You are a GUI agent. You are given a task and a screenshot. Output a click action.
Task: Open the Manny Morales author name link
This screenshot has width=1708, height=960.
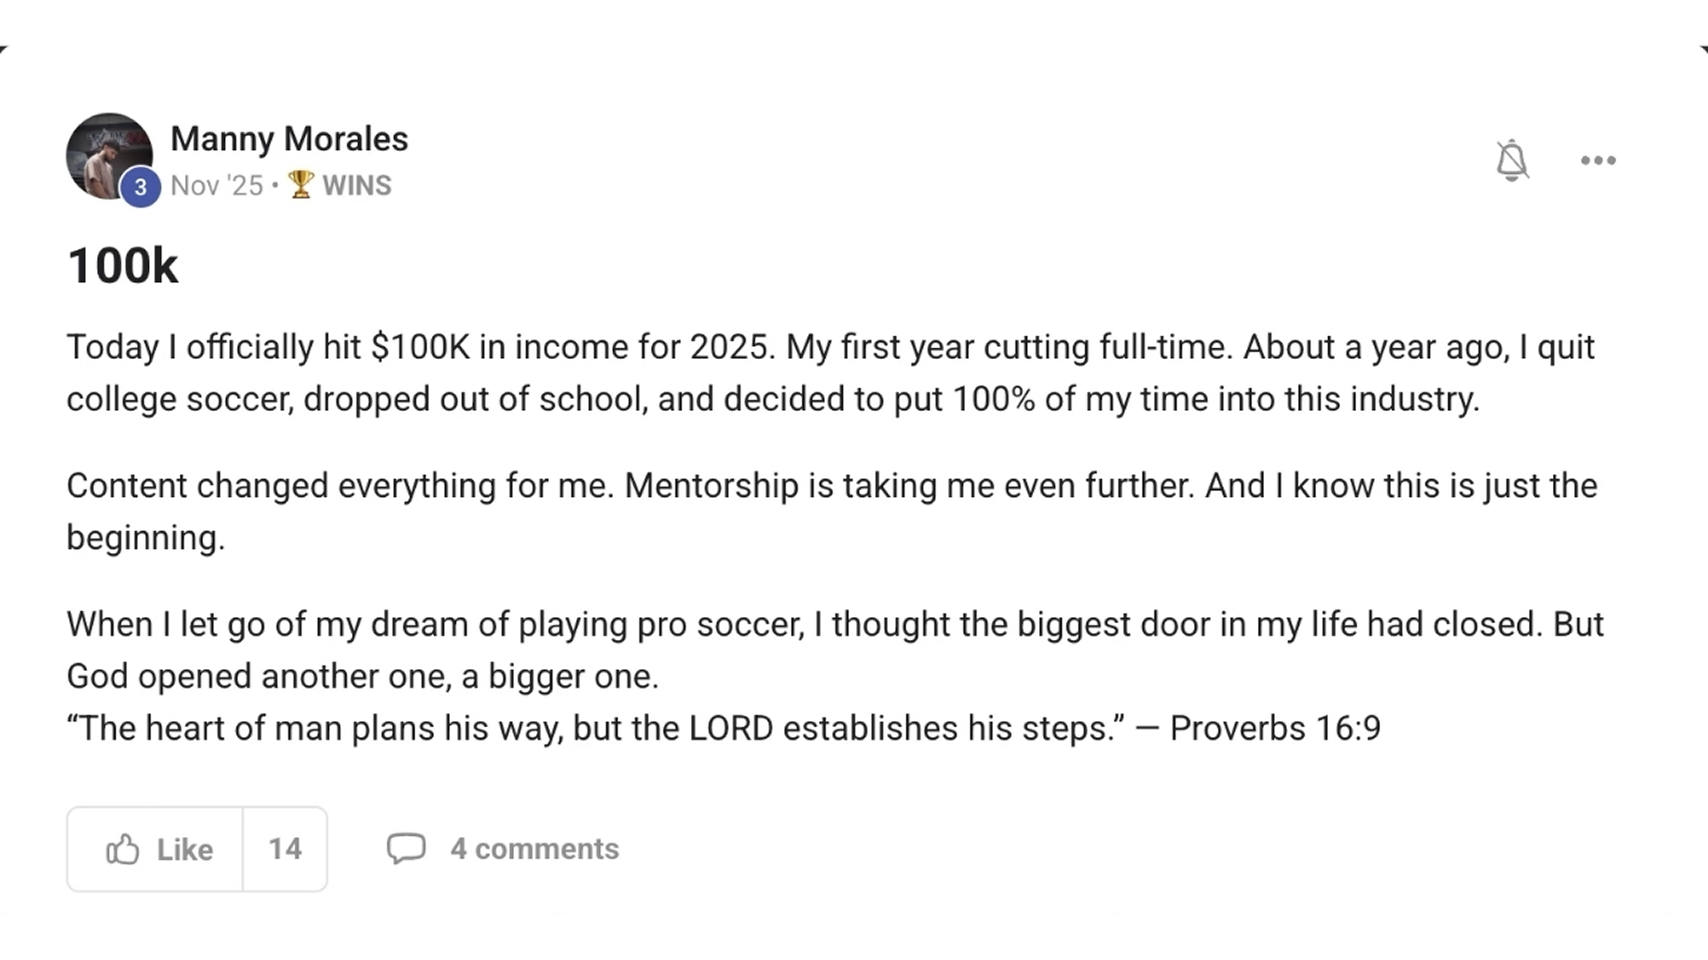[x=289, y=138]
